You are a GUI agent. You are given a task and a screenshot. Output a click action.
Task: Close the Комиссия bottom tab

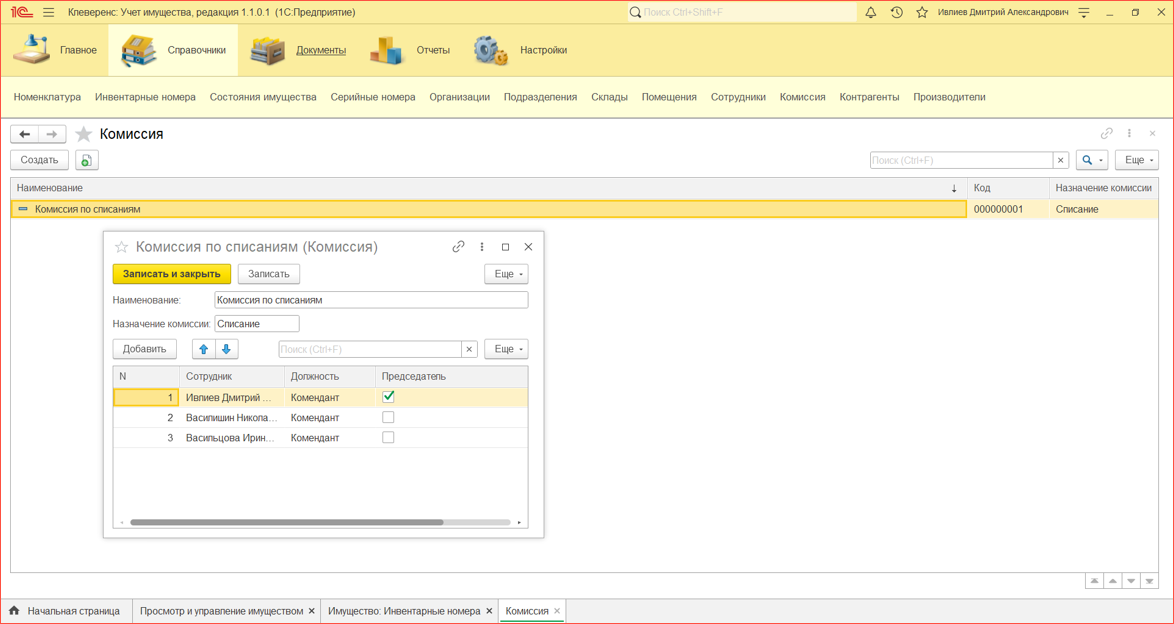click(557, 611)
